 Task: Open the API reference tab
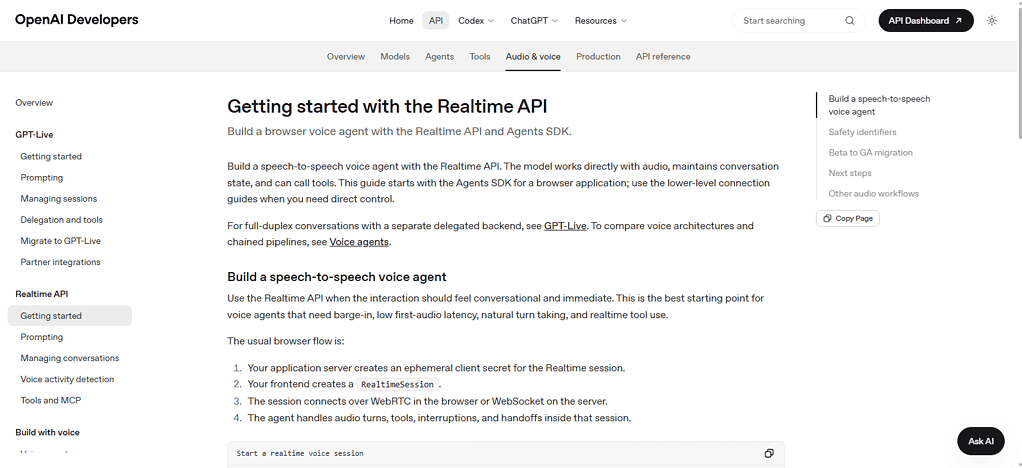[x=663, y=57]
